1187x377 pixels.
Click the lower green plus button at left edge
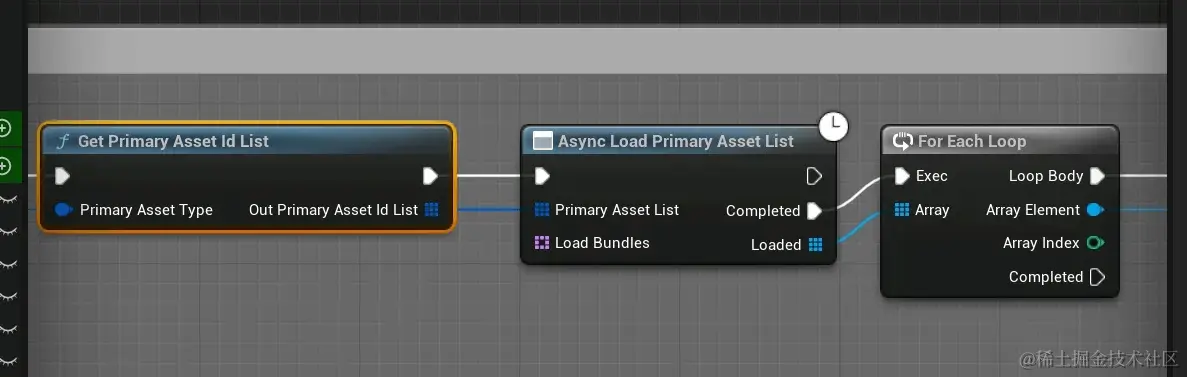tap(5, 165)
